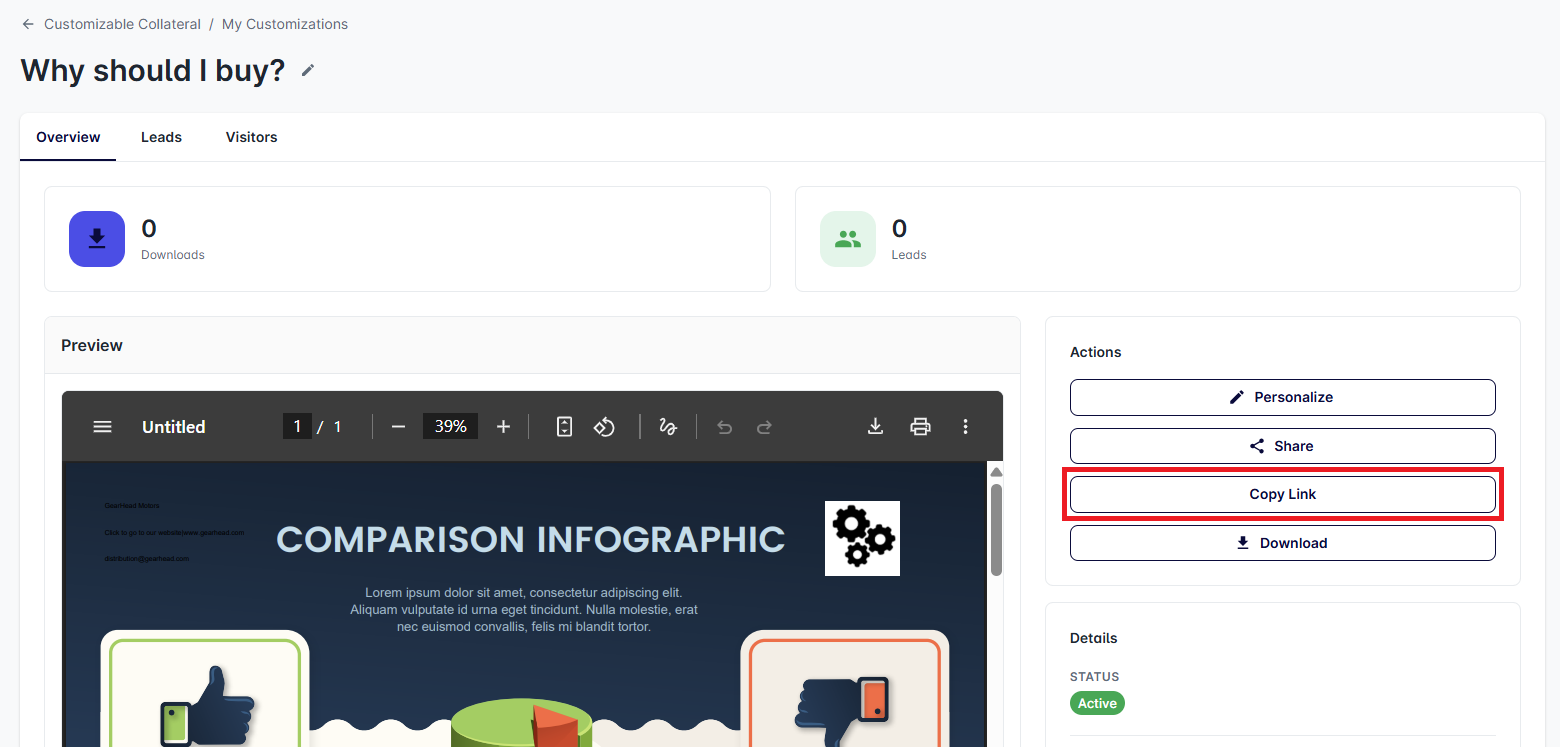Click the Copy Link button
This screenshot has height=747, width=1560.
point(1282,494)
